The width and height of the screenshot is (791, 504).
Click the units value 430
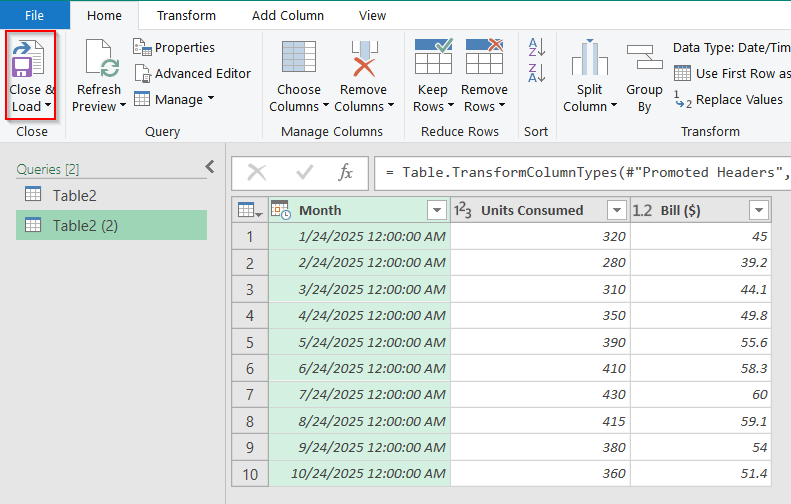coord(540,395)
